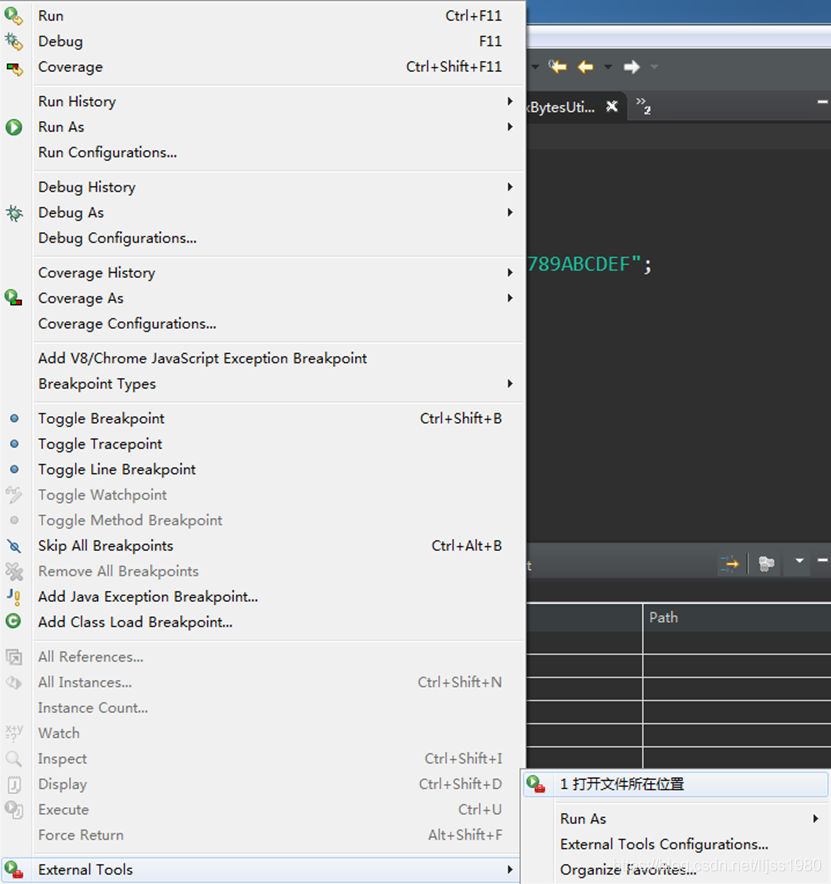This screenshot has width=831, height=884.
Task: Expand Breakpoint Types submenu
Action: click(x=510, y=383)
